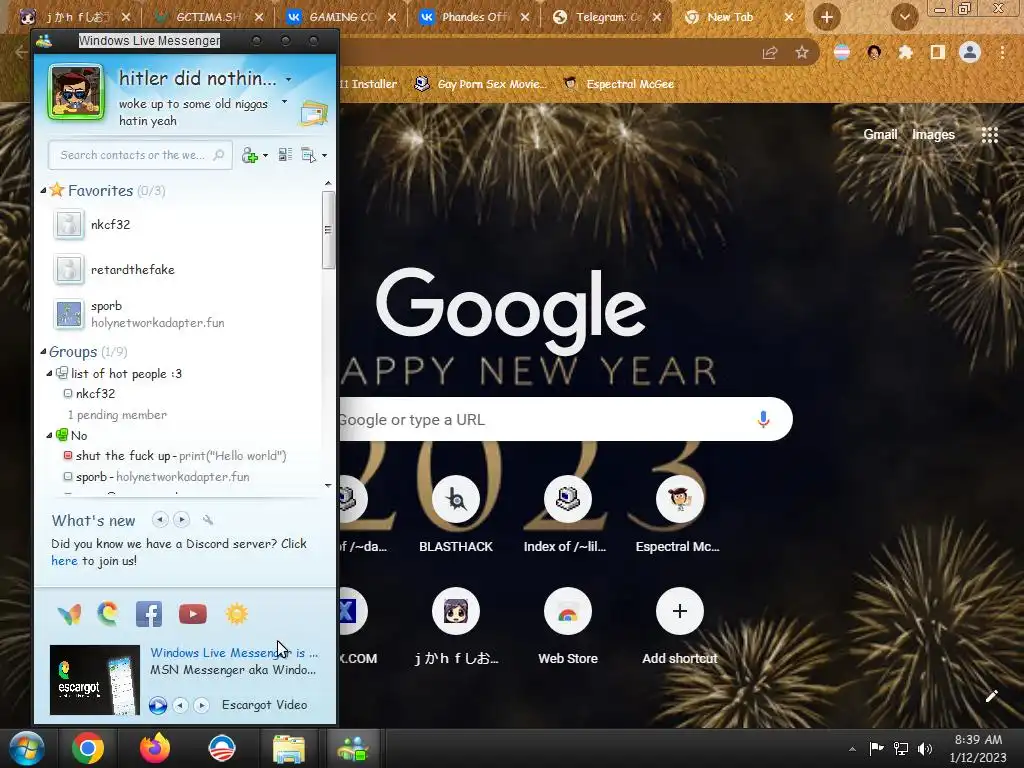
Task: Go to next Escargot video
Action: [202, 705]
